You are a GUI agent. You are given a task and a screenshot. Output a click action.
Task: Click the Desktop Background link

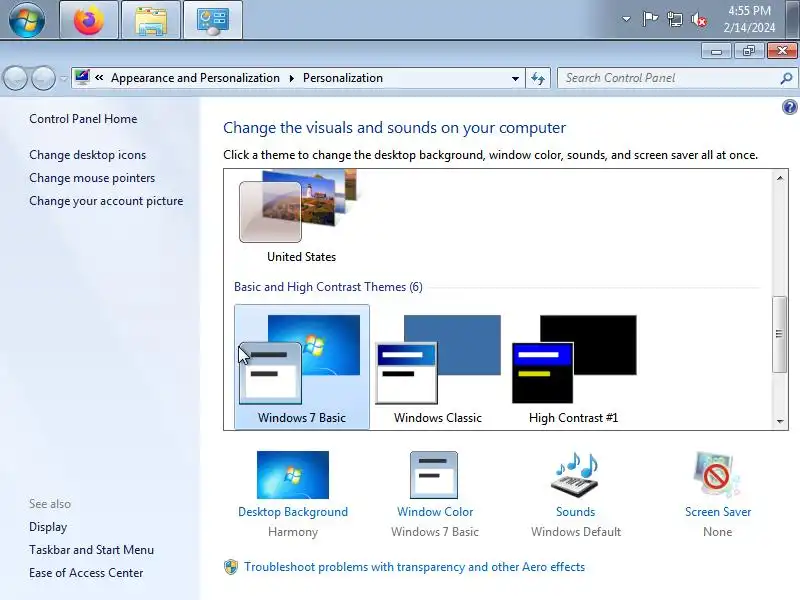[293, 512]
